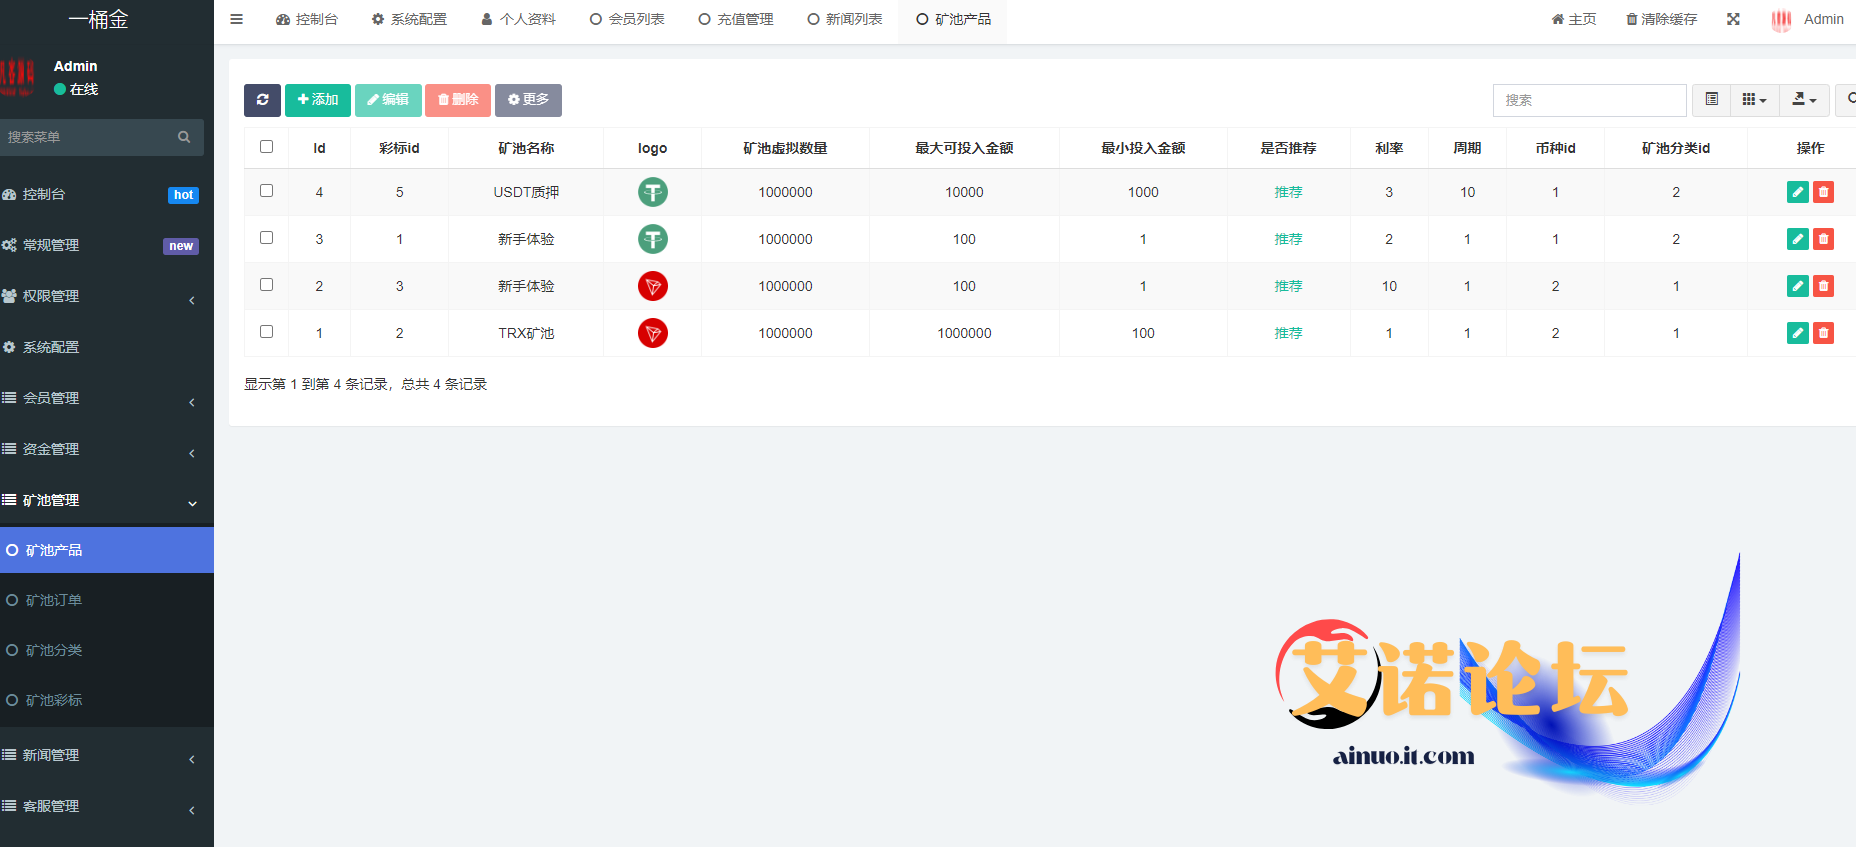1856x847 pixels.
Task: Toggle 推荐 status for TRX矿池 row
Action: 1288,333
